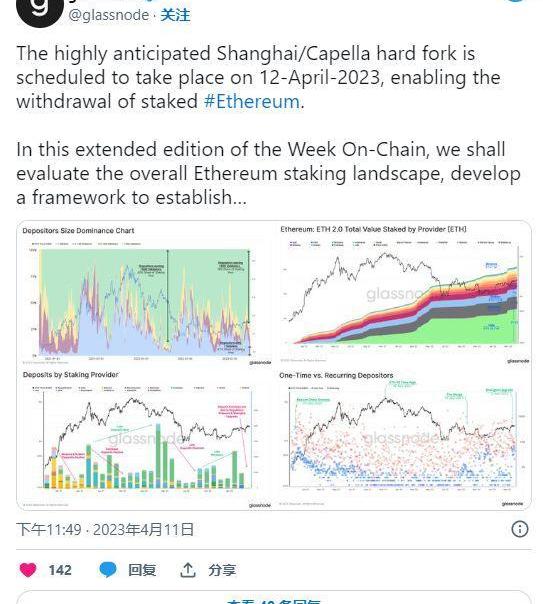Open the tweet info circle icon
543x604 pixels.
(x=520, y=529)
